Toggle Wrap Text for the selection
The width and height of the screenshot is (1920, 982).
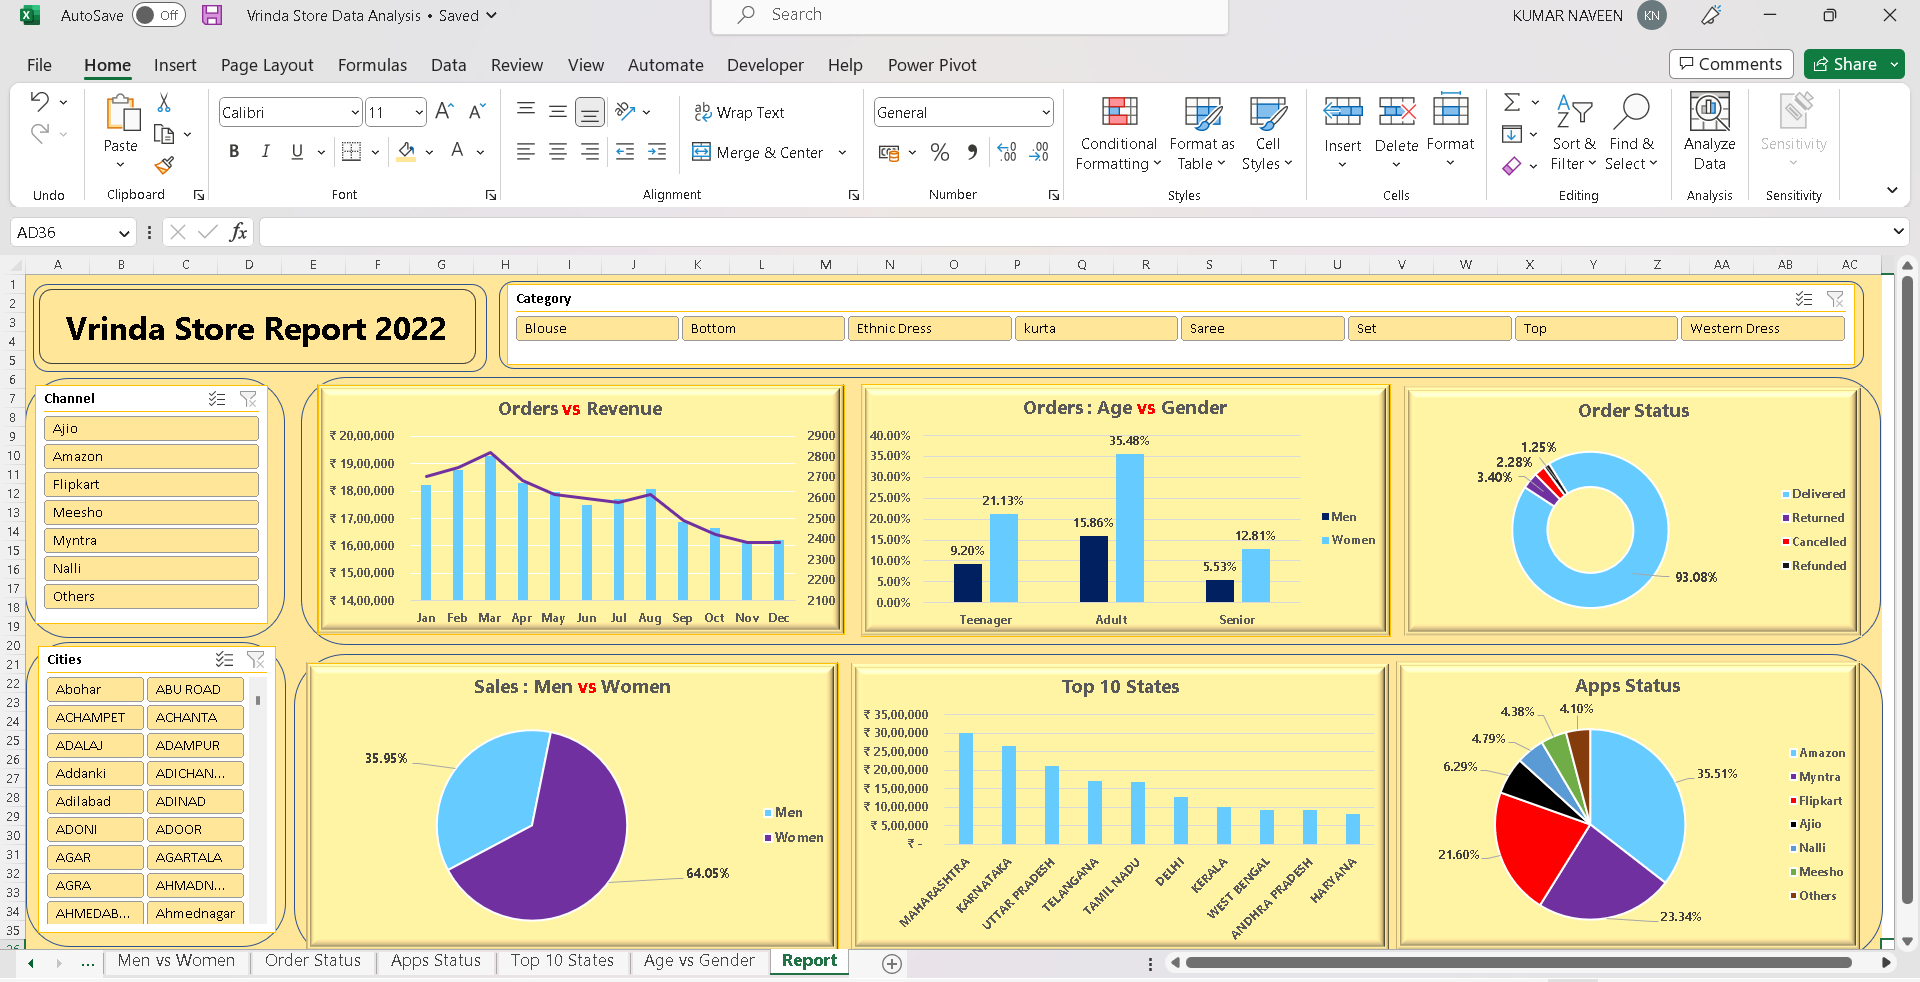point(740,112)
